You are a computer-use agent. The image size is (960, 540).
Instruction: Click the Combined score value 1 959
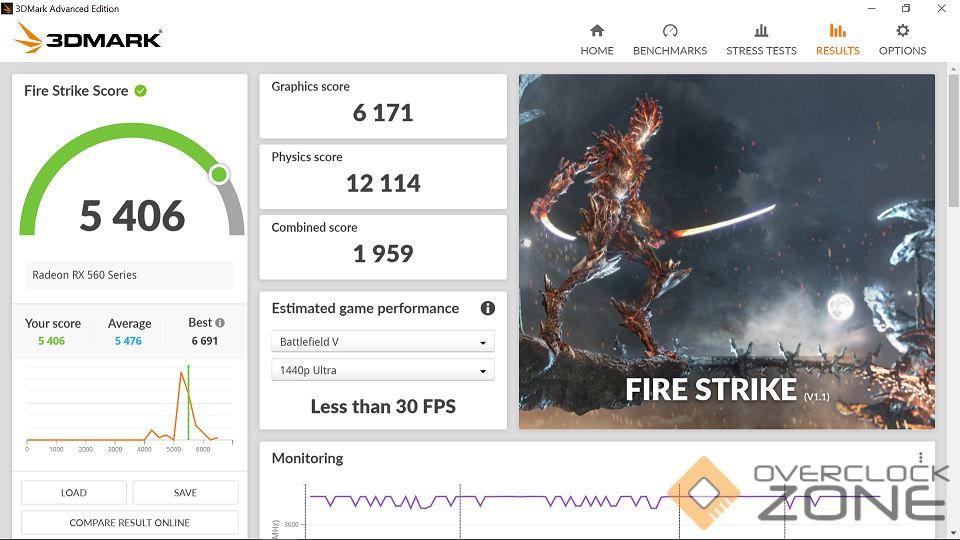click(383, 253)
